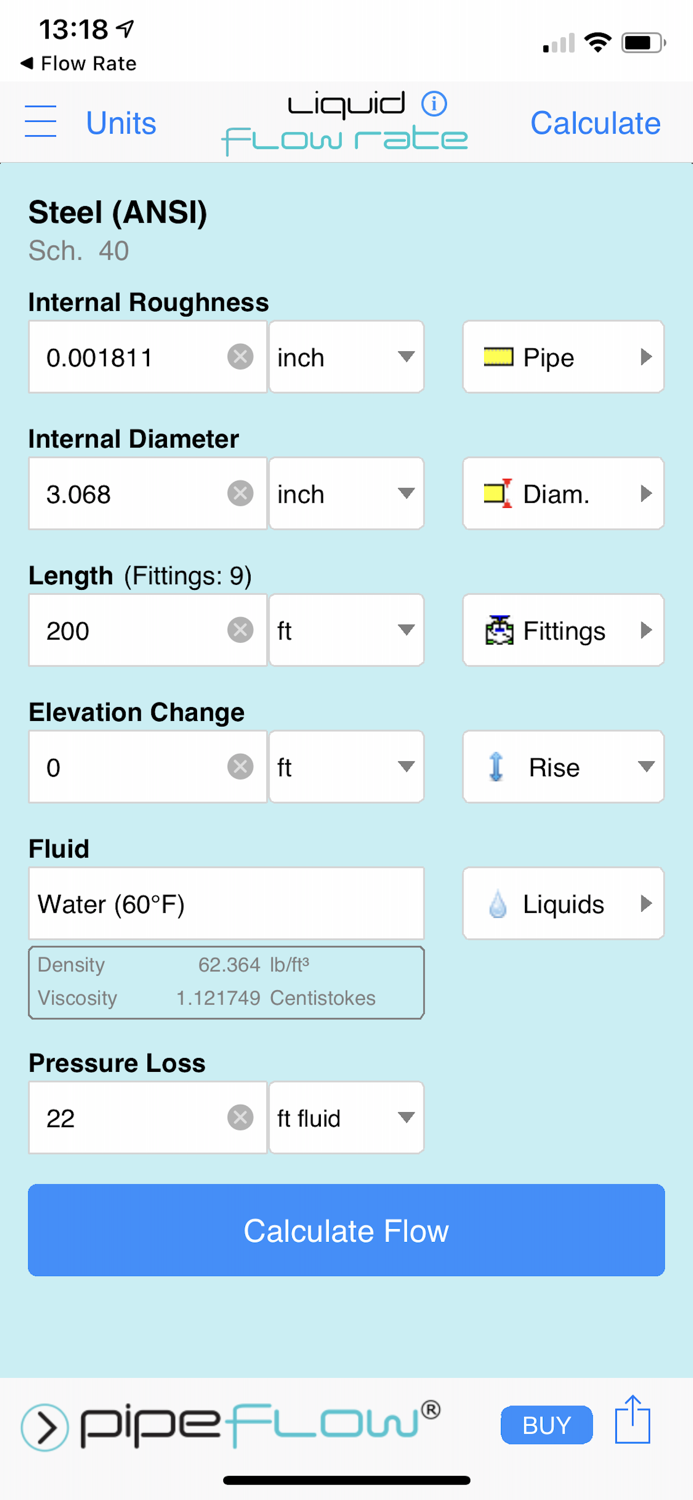Tap the Diam. internal diameter icon
This screenshot has width=693, height=1500.
496,493
